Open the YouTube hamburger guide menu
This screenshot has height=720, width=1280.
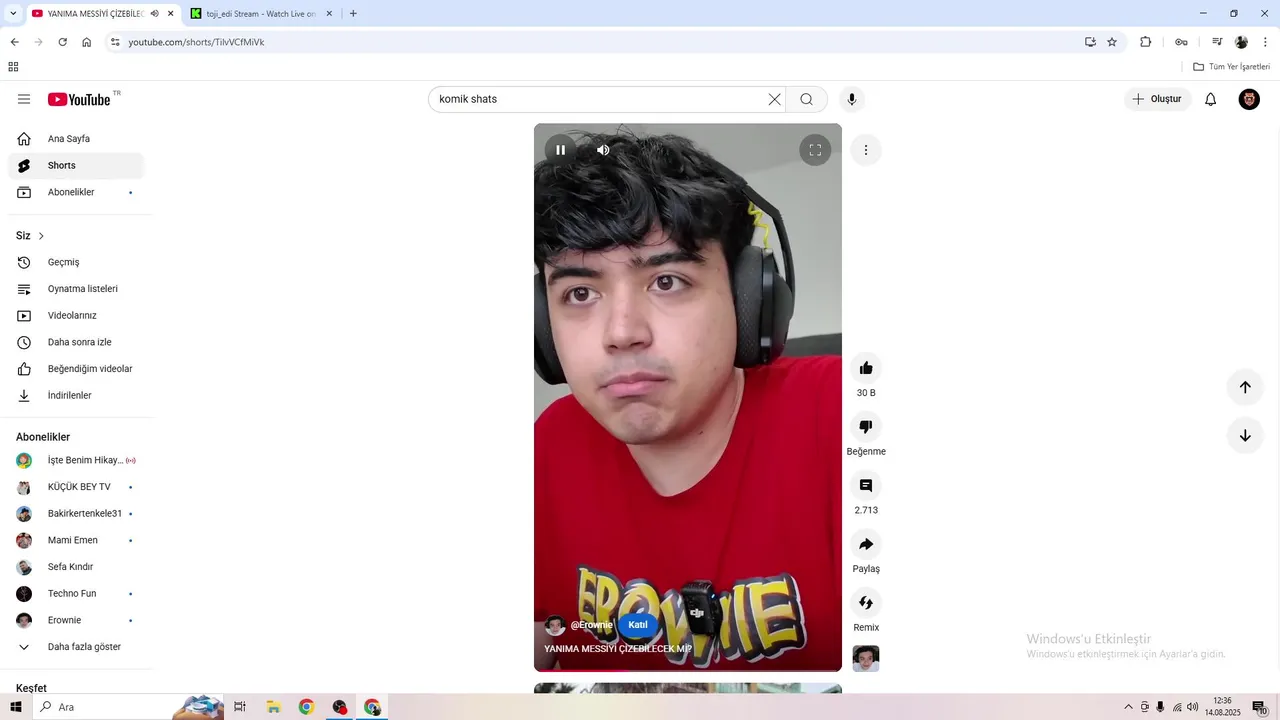[x=24, y=99]
